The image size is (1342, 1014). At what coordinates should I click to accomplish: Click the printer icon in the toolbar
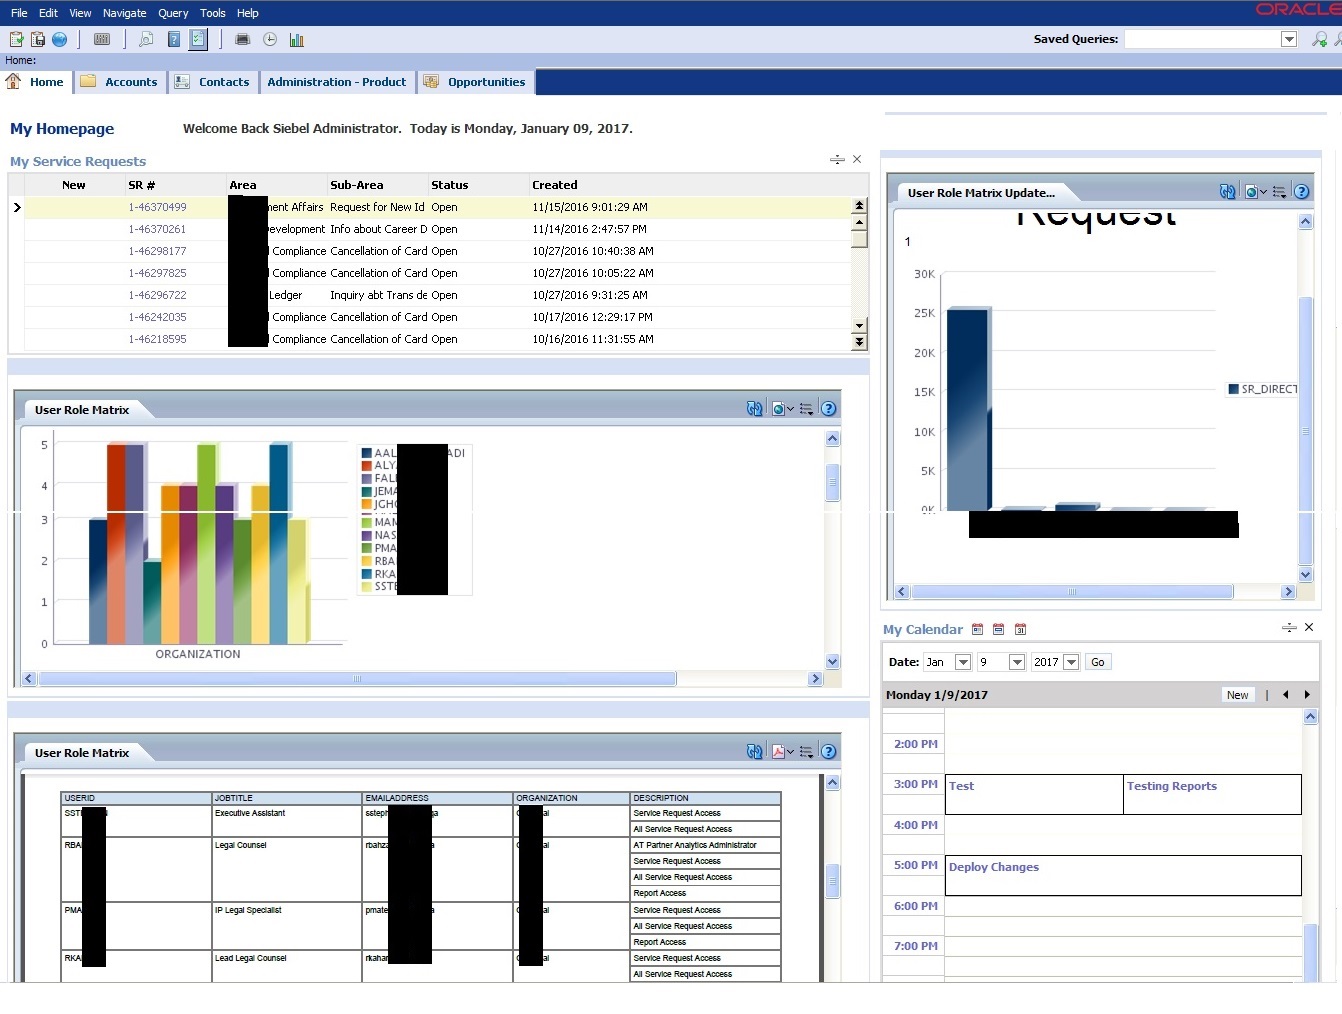coord(242,39)
